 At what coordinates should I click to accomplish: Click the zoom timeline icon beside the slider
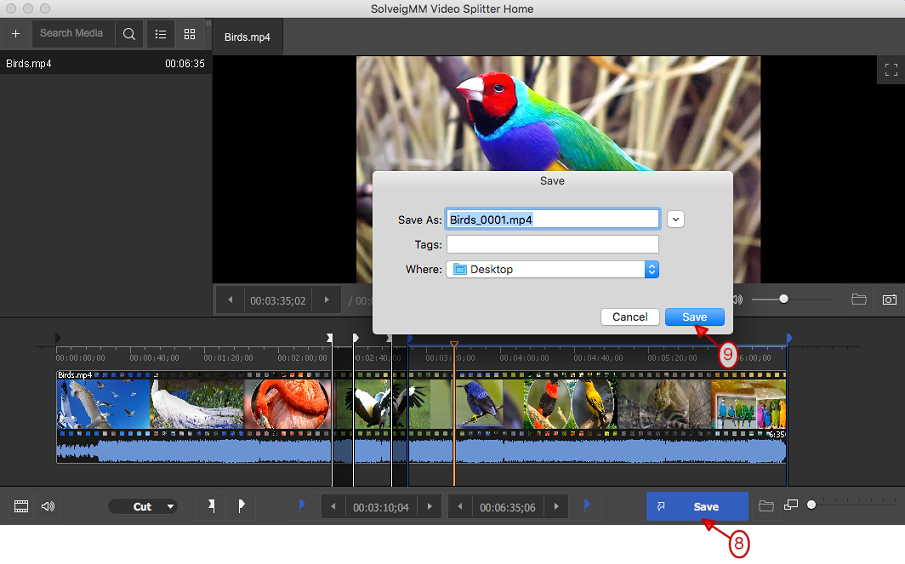click(791, 506)
